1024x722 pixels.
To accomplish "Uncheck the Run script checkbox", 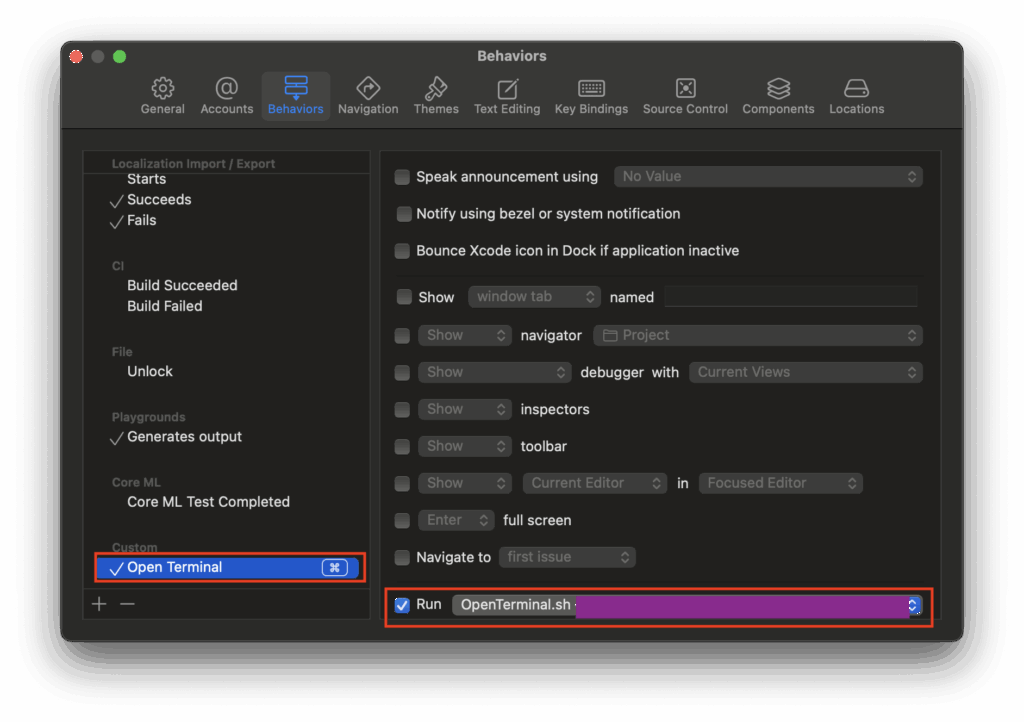I will click(x=402, y=605).
